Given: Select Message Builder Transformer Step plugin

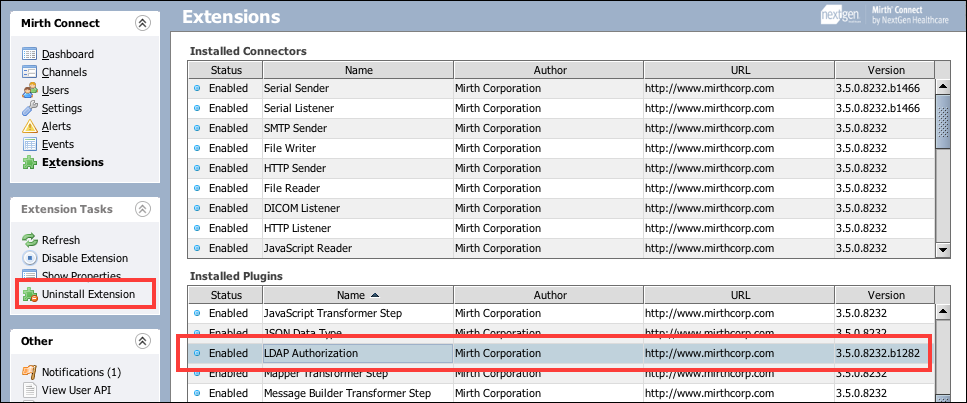Looking at the screenshot, I should pos(562,393).
